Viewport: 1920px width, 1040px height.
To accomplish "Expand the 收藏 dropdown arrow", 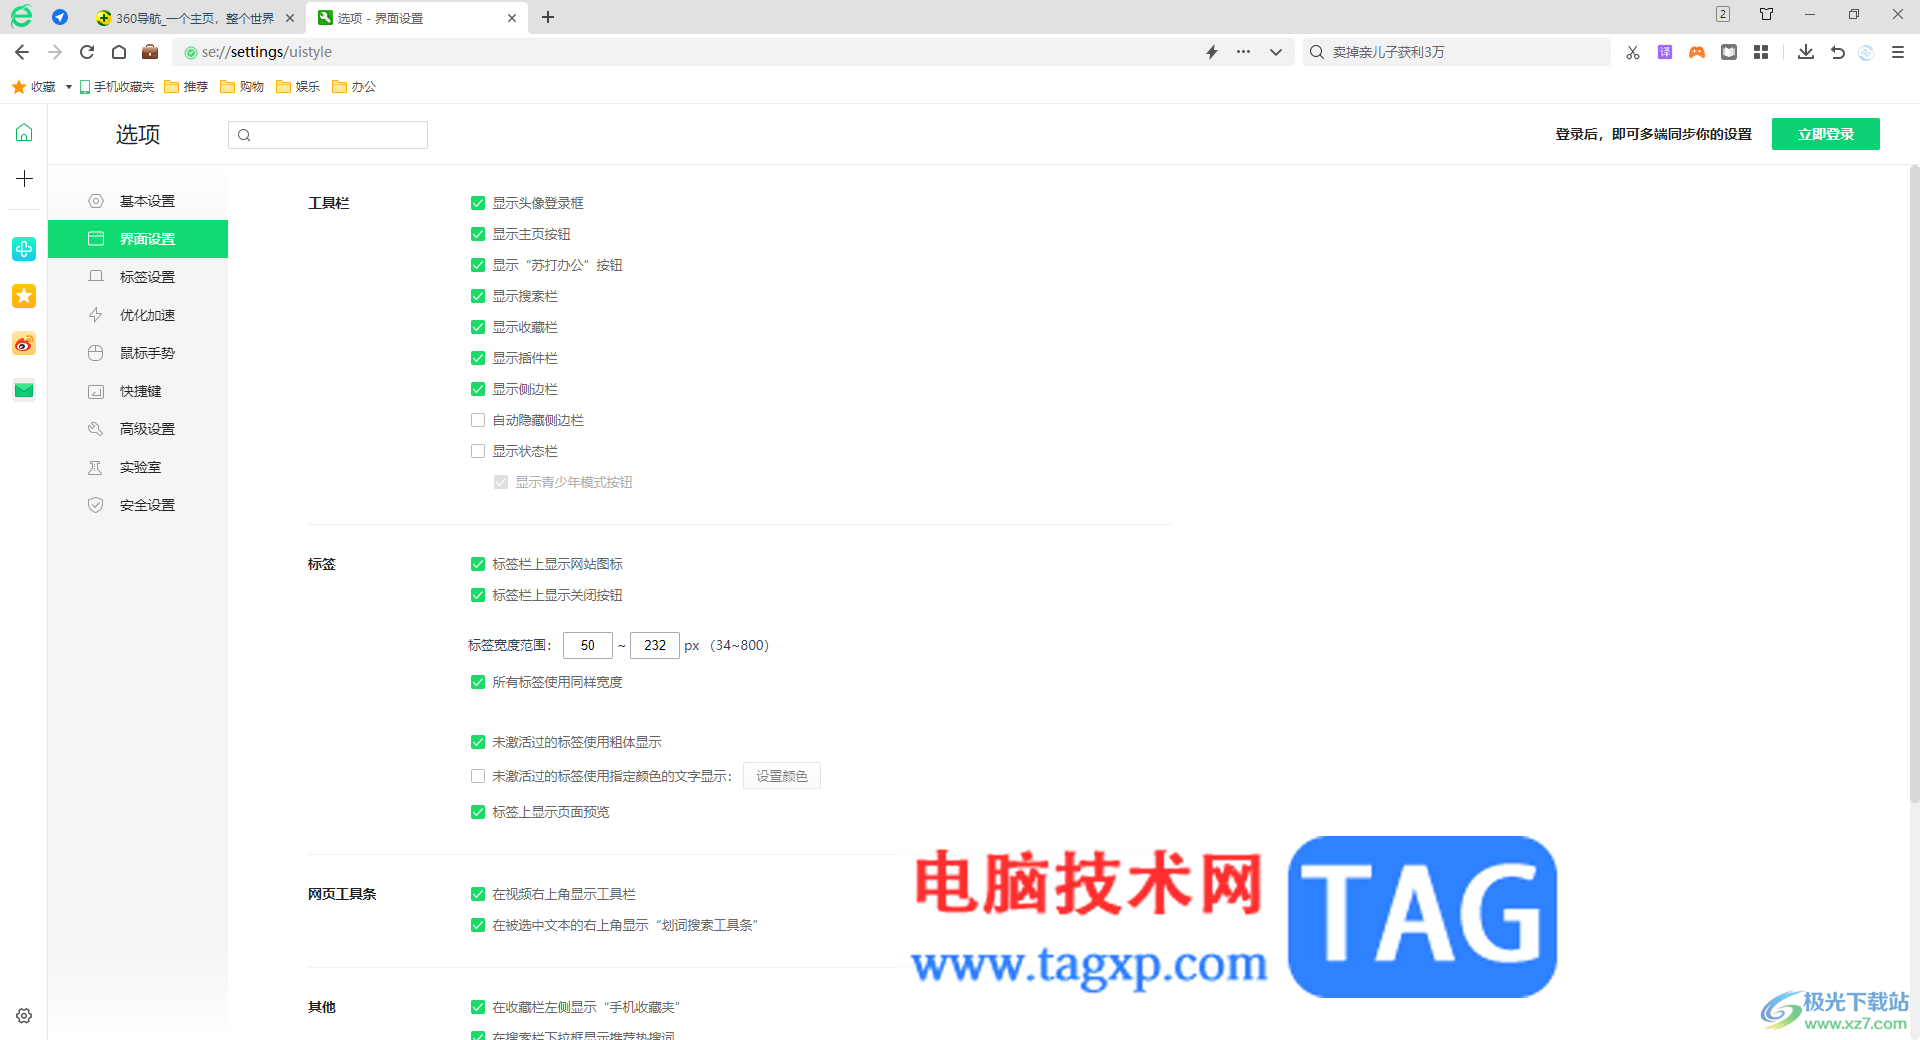I will coord(68,87).
